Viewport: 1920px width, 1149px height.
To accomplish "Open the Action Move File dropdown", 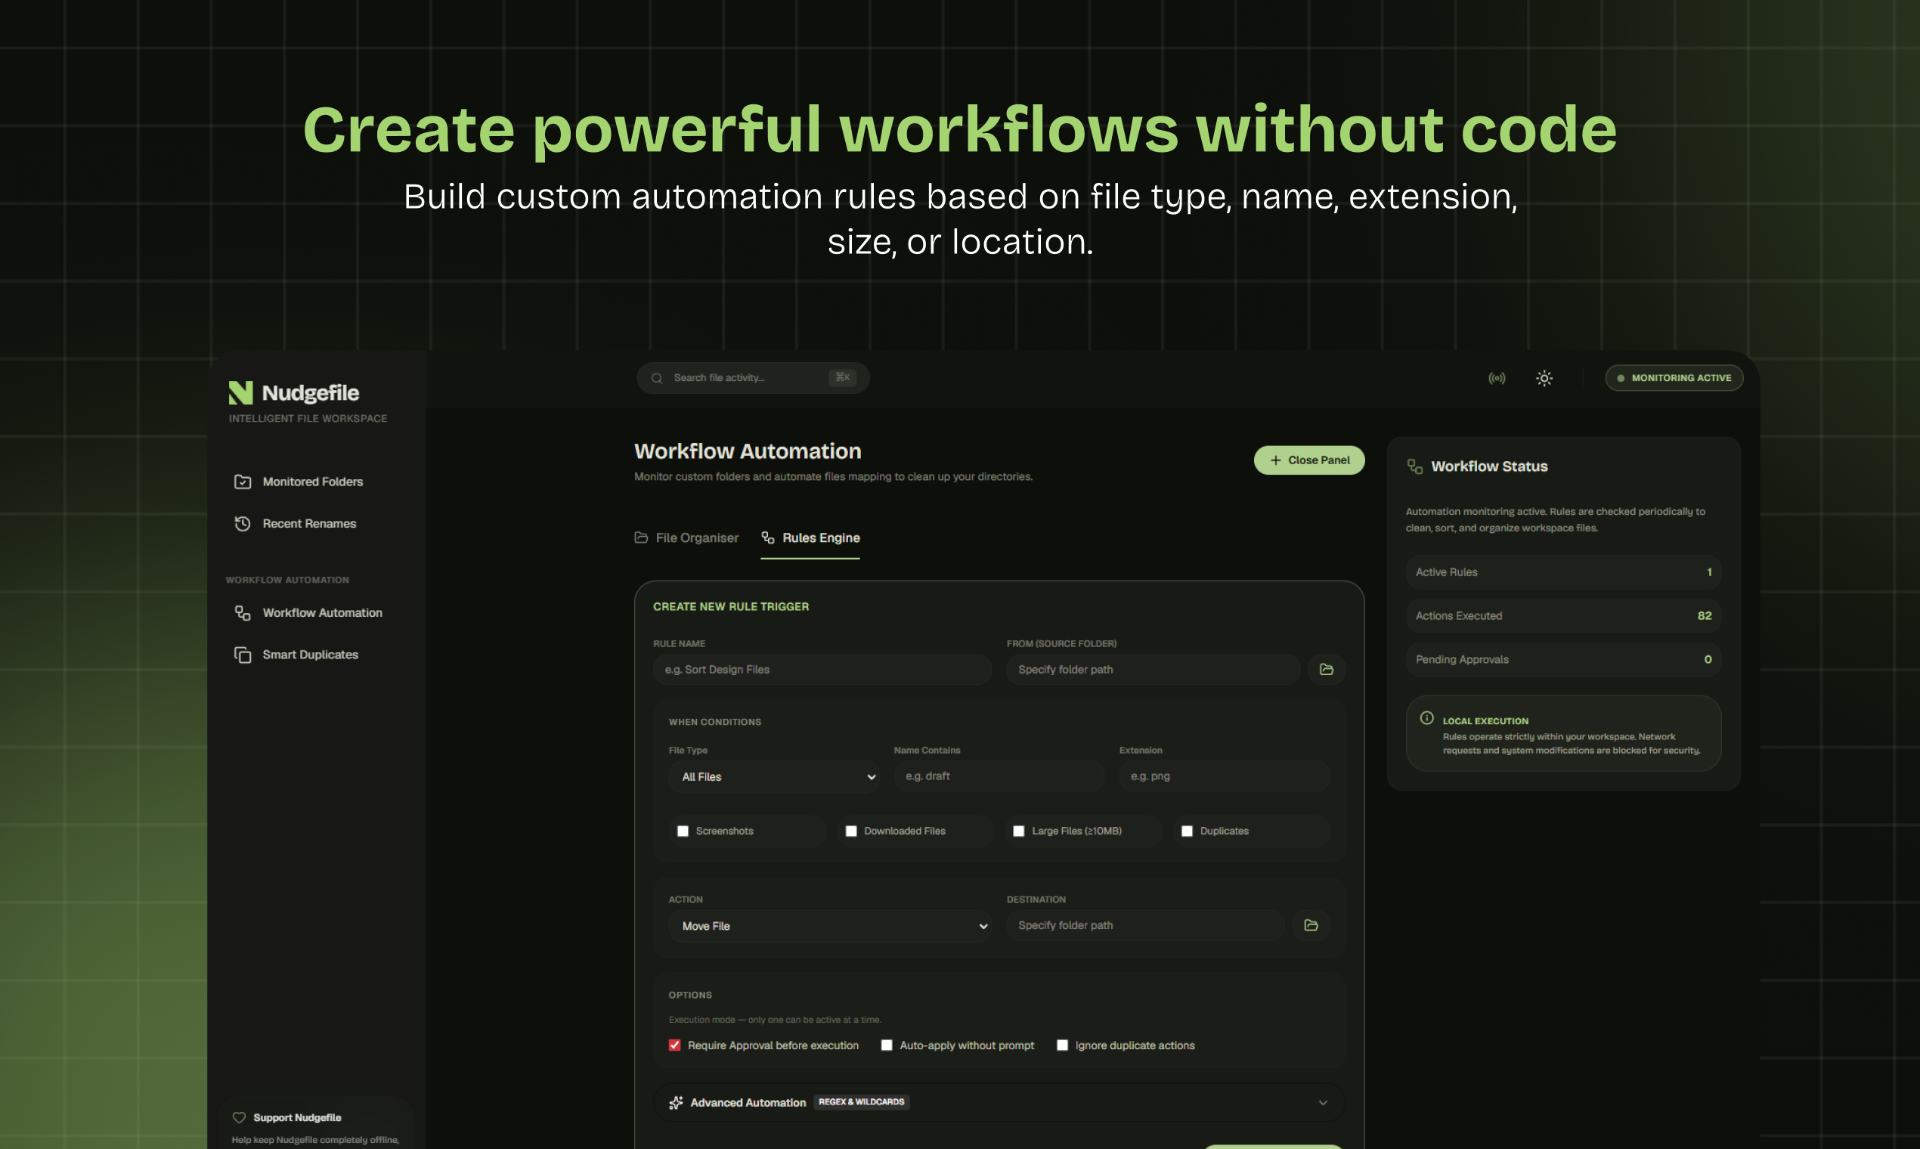I will tap(830, 926).
